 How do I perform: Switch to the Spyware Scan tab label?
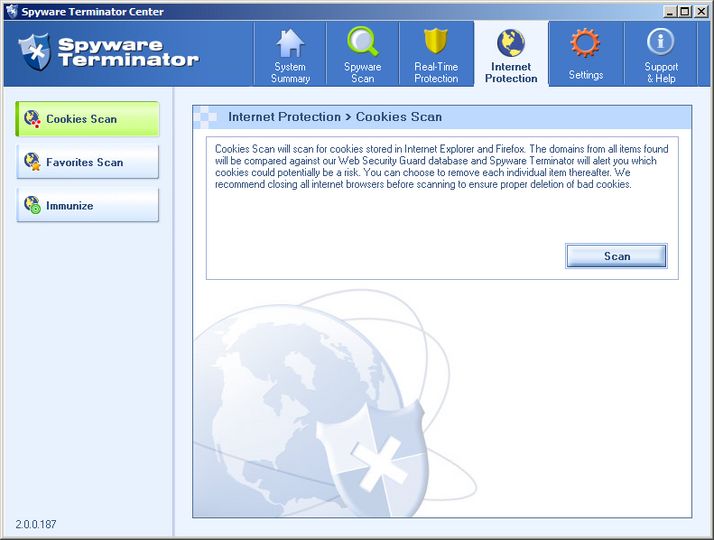tap(363, 73)
